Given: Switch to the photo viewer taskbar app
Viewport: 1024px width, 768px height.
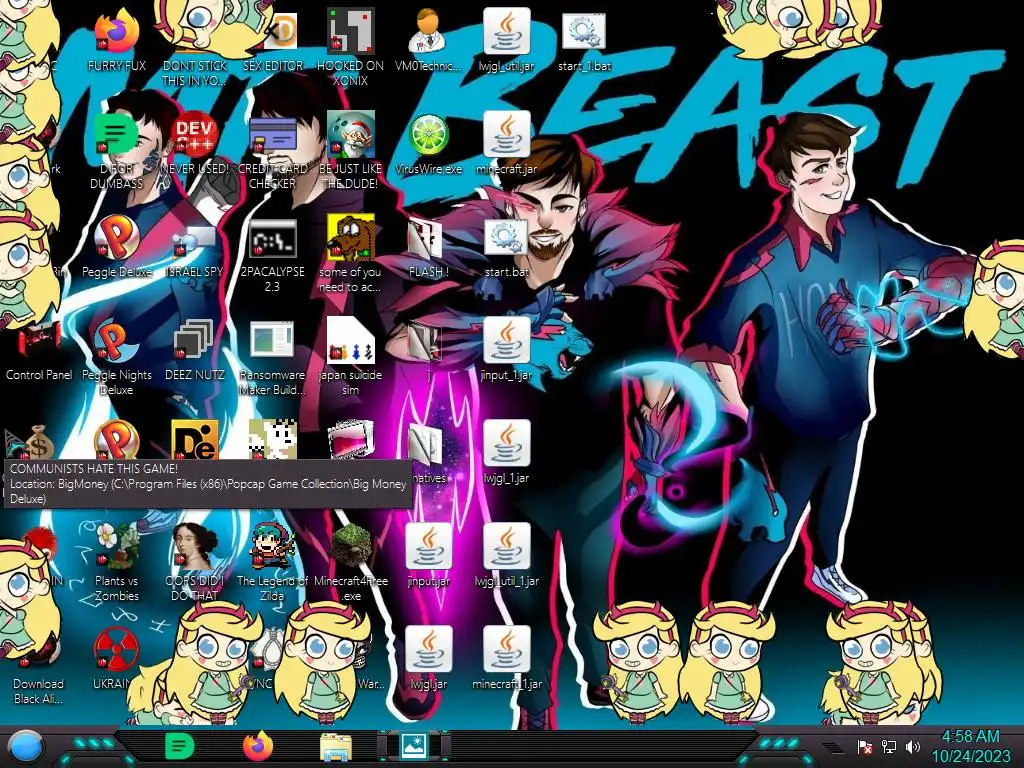Looking at the screenshot, I should coord(414,746).
